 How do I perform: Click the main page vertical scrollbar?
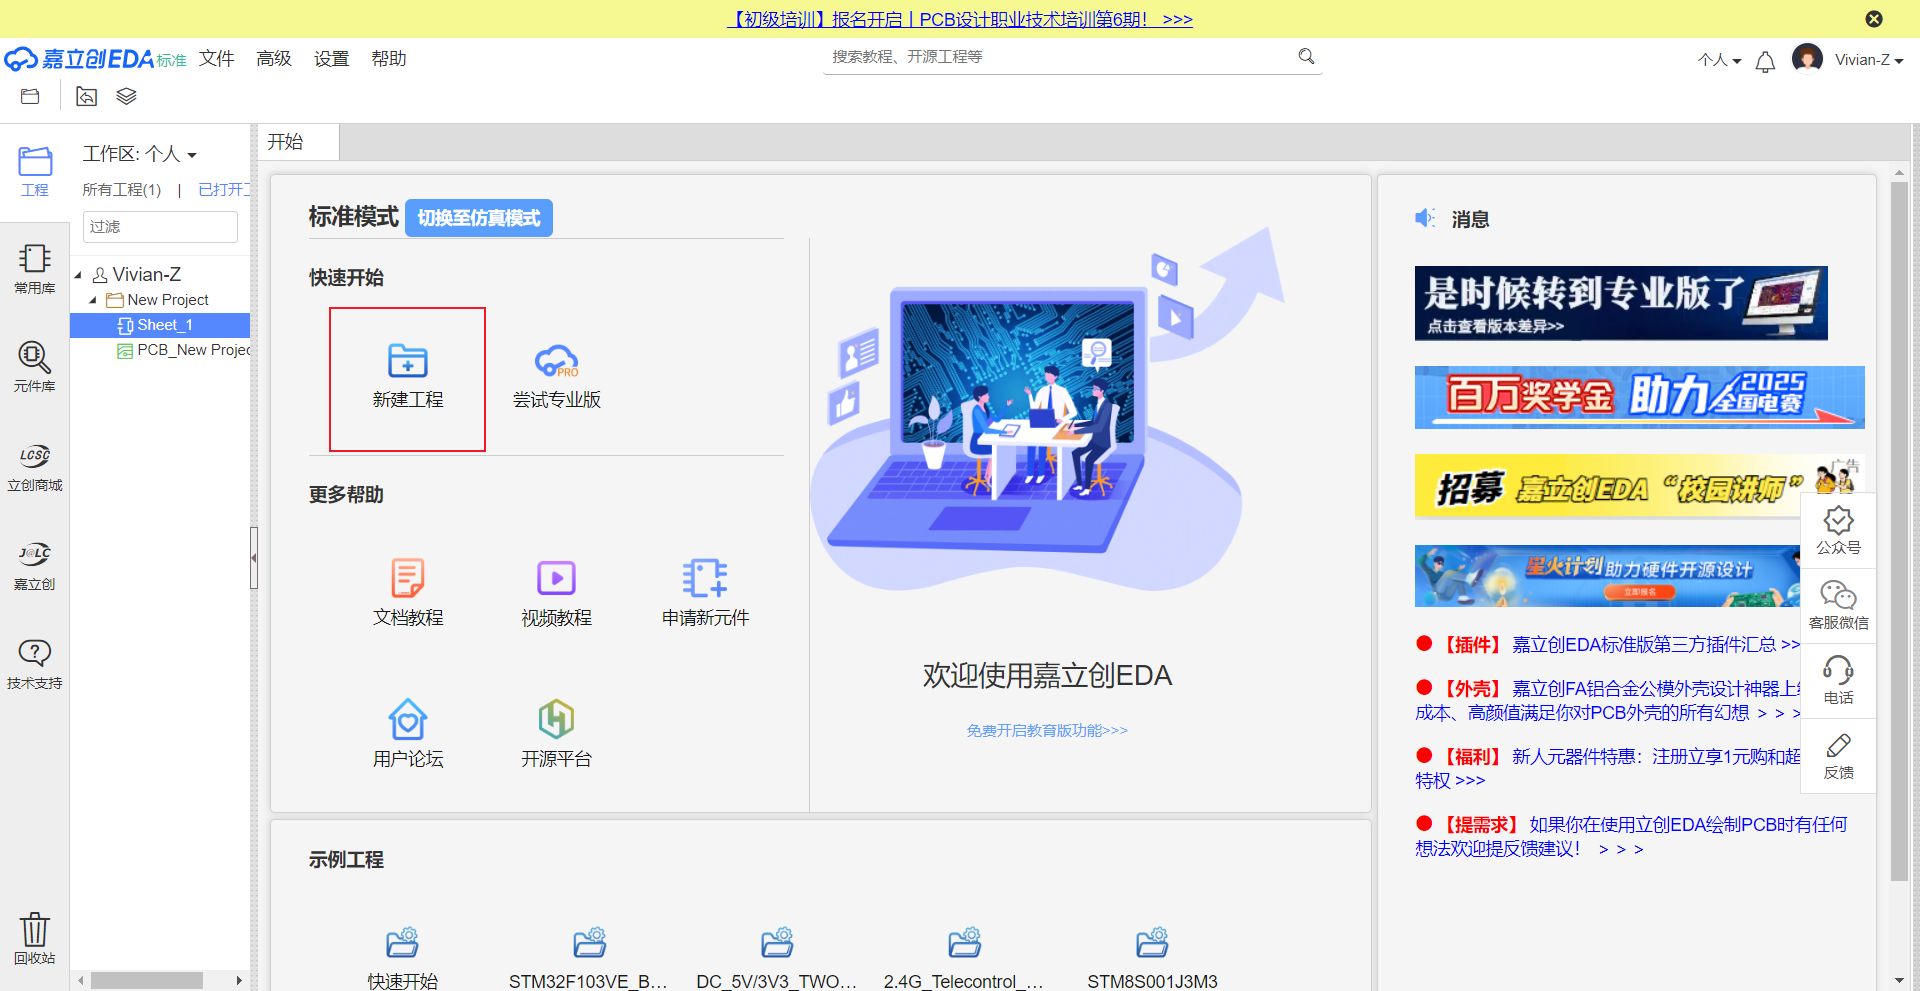coord(1898,530)
